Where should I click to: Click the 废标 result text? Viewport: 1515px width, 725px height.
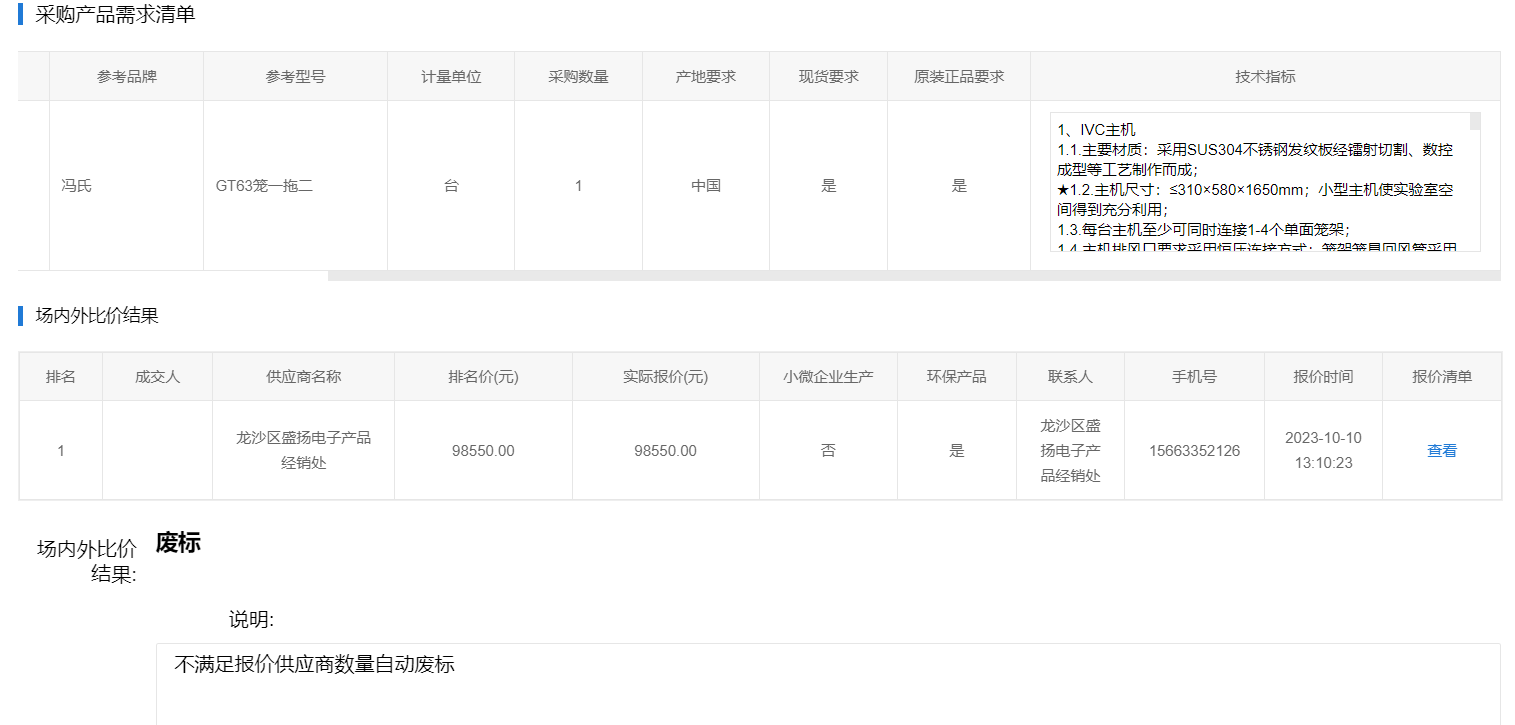click(178, 543)
